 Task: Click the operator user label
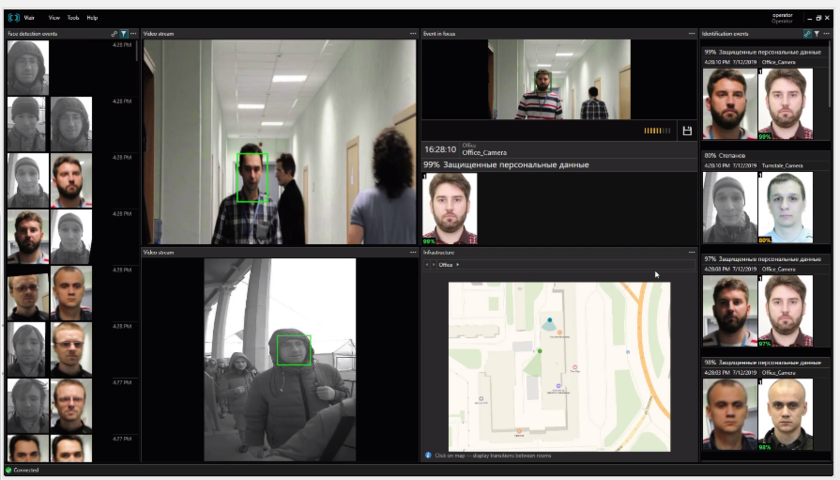(782, 16)
